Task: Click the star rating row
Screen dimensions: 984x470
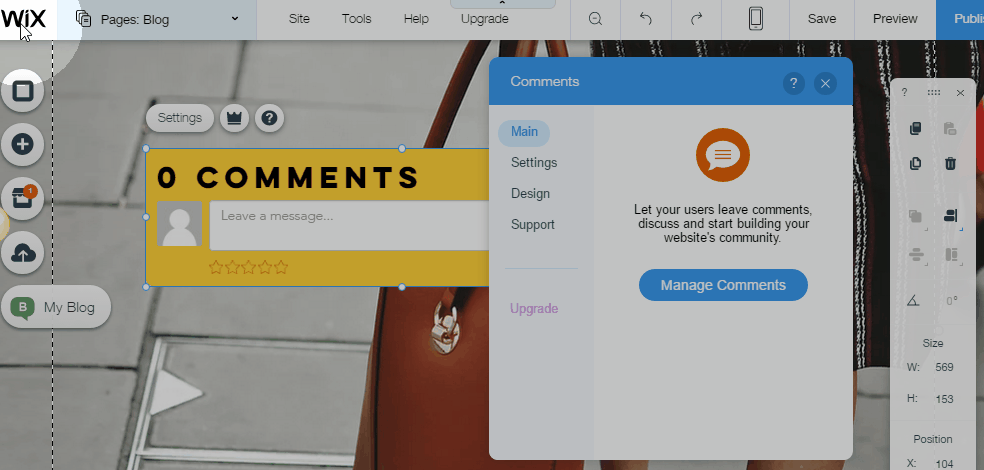Action: click(x=249, y=267)
